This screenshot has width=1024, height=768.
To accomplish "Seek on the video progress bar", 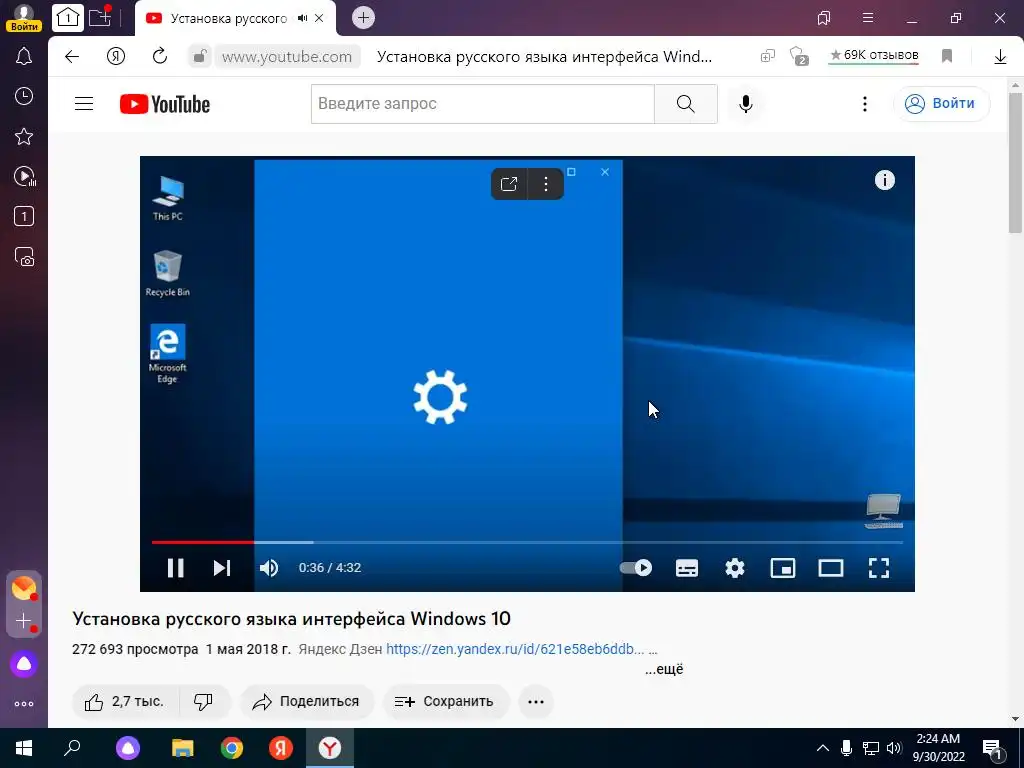I will point(527,542).
